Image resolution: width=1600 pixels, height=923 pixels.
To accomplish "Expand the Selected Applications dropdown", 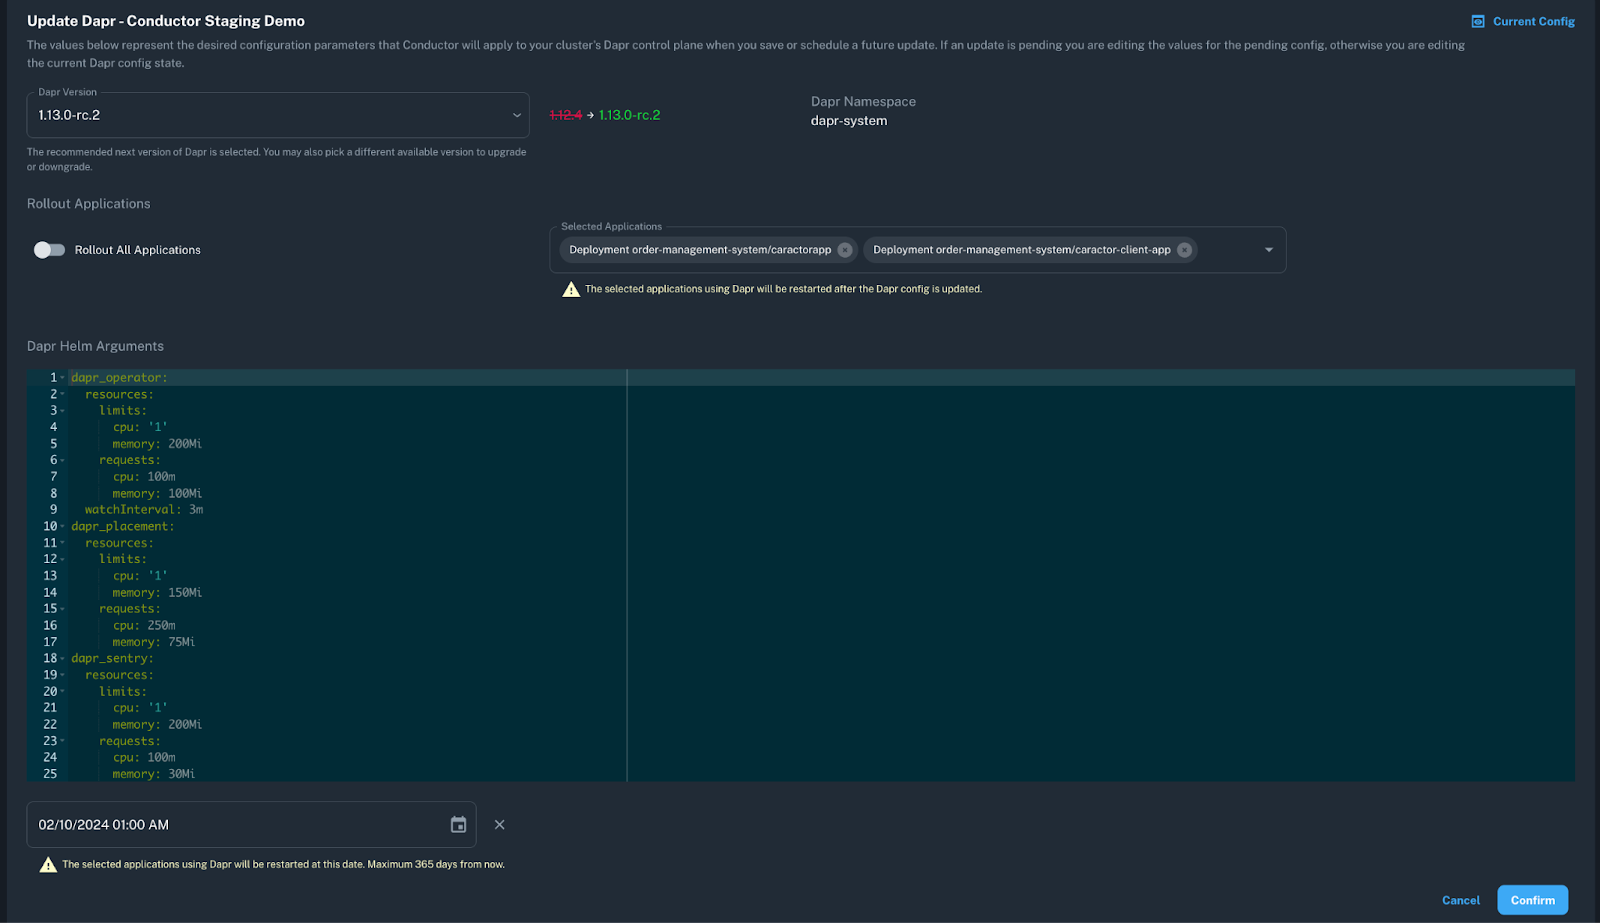I will click(x=1268, y=249).
